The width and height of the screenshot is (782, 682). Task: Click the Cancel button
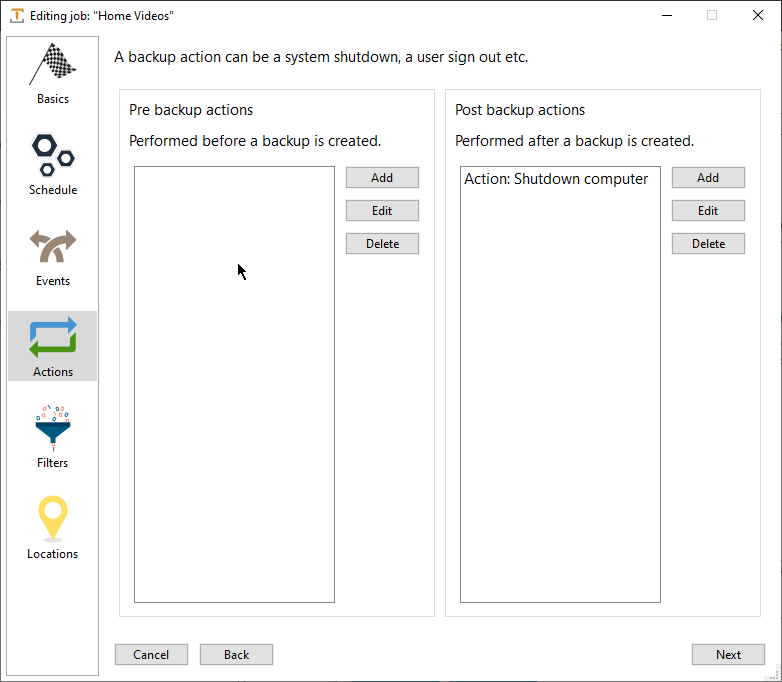pyautogui.click(x=151, y=655)
